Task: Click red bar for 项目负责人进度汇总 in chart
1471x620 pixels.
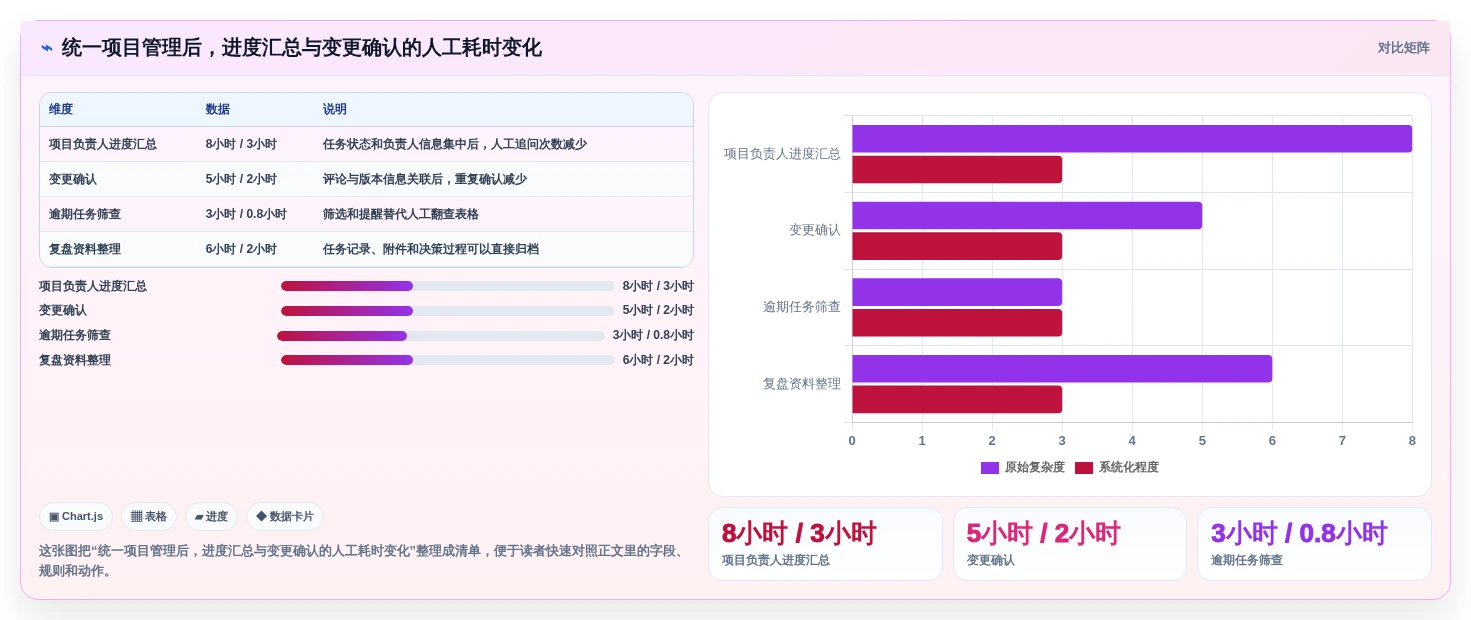Action: [x=957, y=170]
